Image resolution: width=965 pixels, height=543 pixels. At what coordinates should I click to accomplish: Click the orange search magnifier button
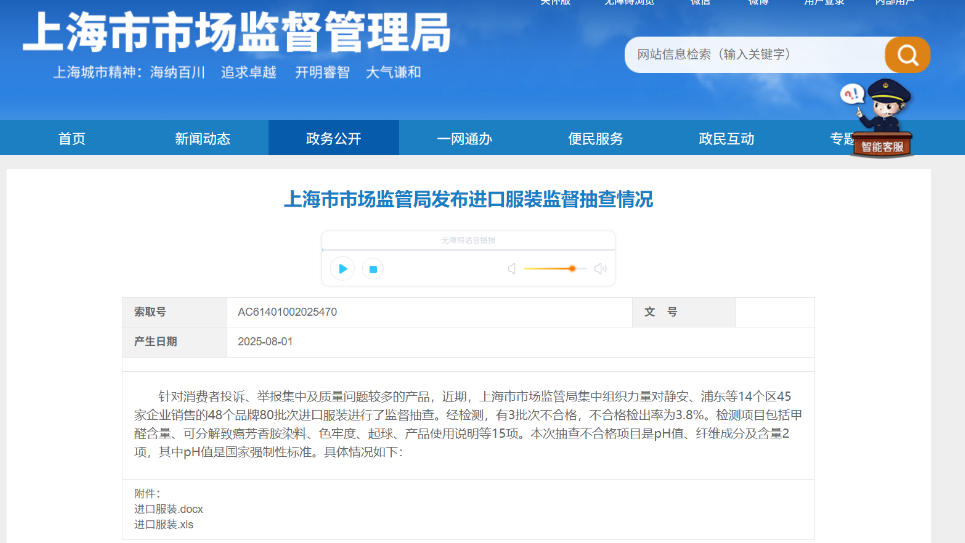tap(907, 55)
